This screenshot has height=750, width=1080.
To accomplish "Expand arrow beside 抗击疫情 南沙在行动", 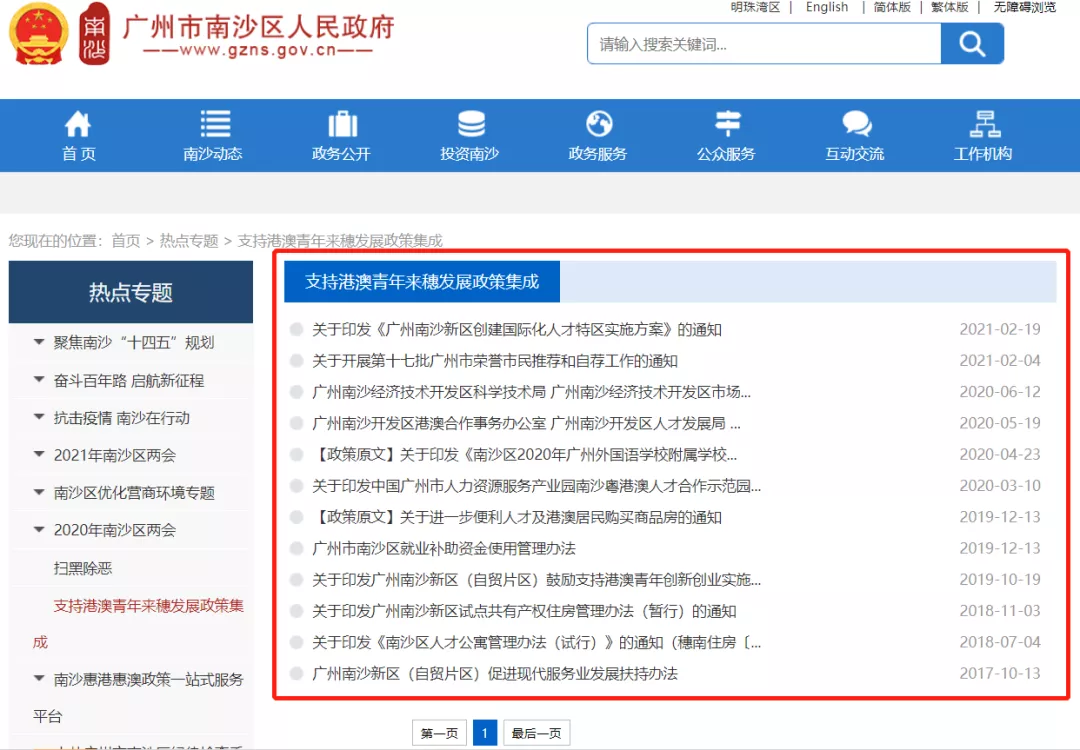I will click(x=39, y=417).
